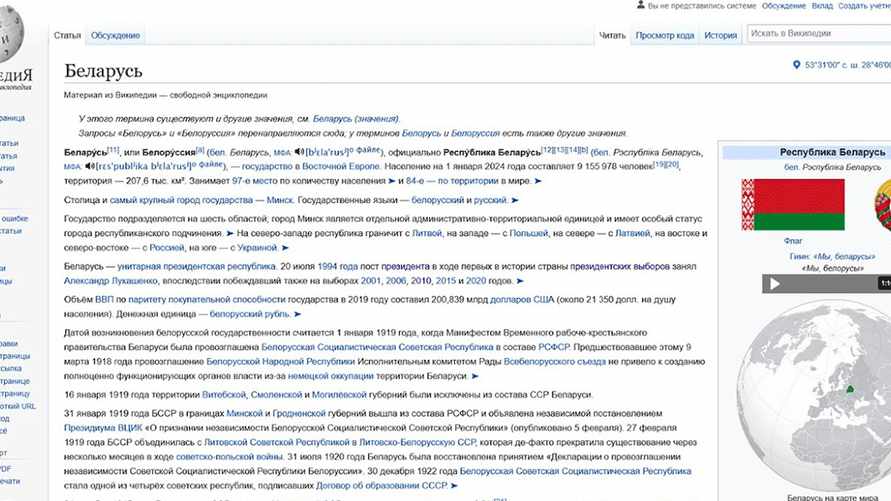Follow the «Всебелорусского съезда» link

click(x=555, y=361)
